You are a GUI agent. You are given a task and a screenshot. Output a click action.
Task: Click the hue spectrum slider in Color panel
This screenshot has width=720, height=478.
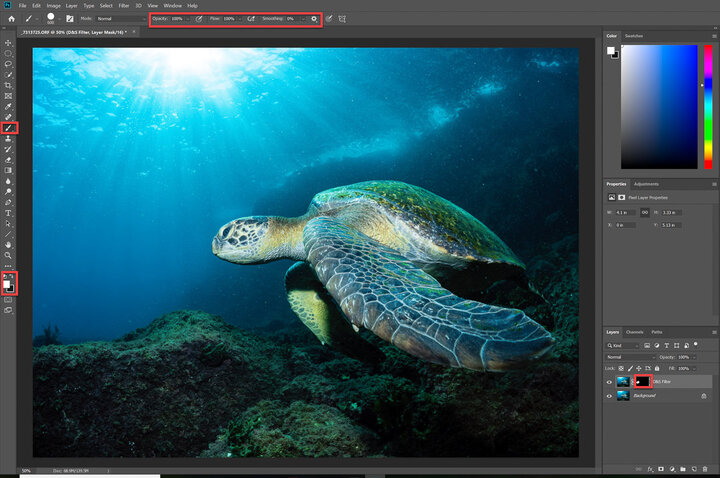tap(709, 105)
